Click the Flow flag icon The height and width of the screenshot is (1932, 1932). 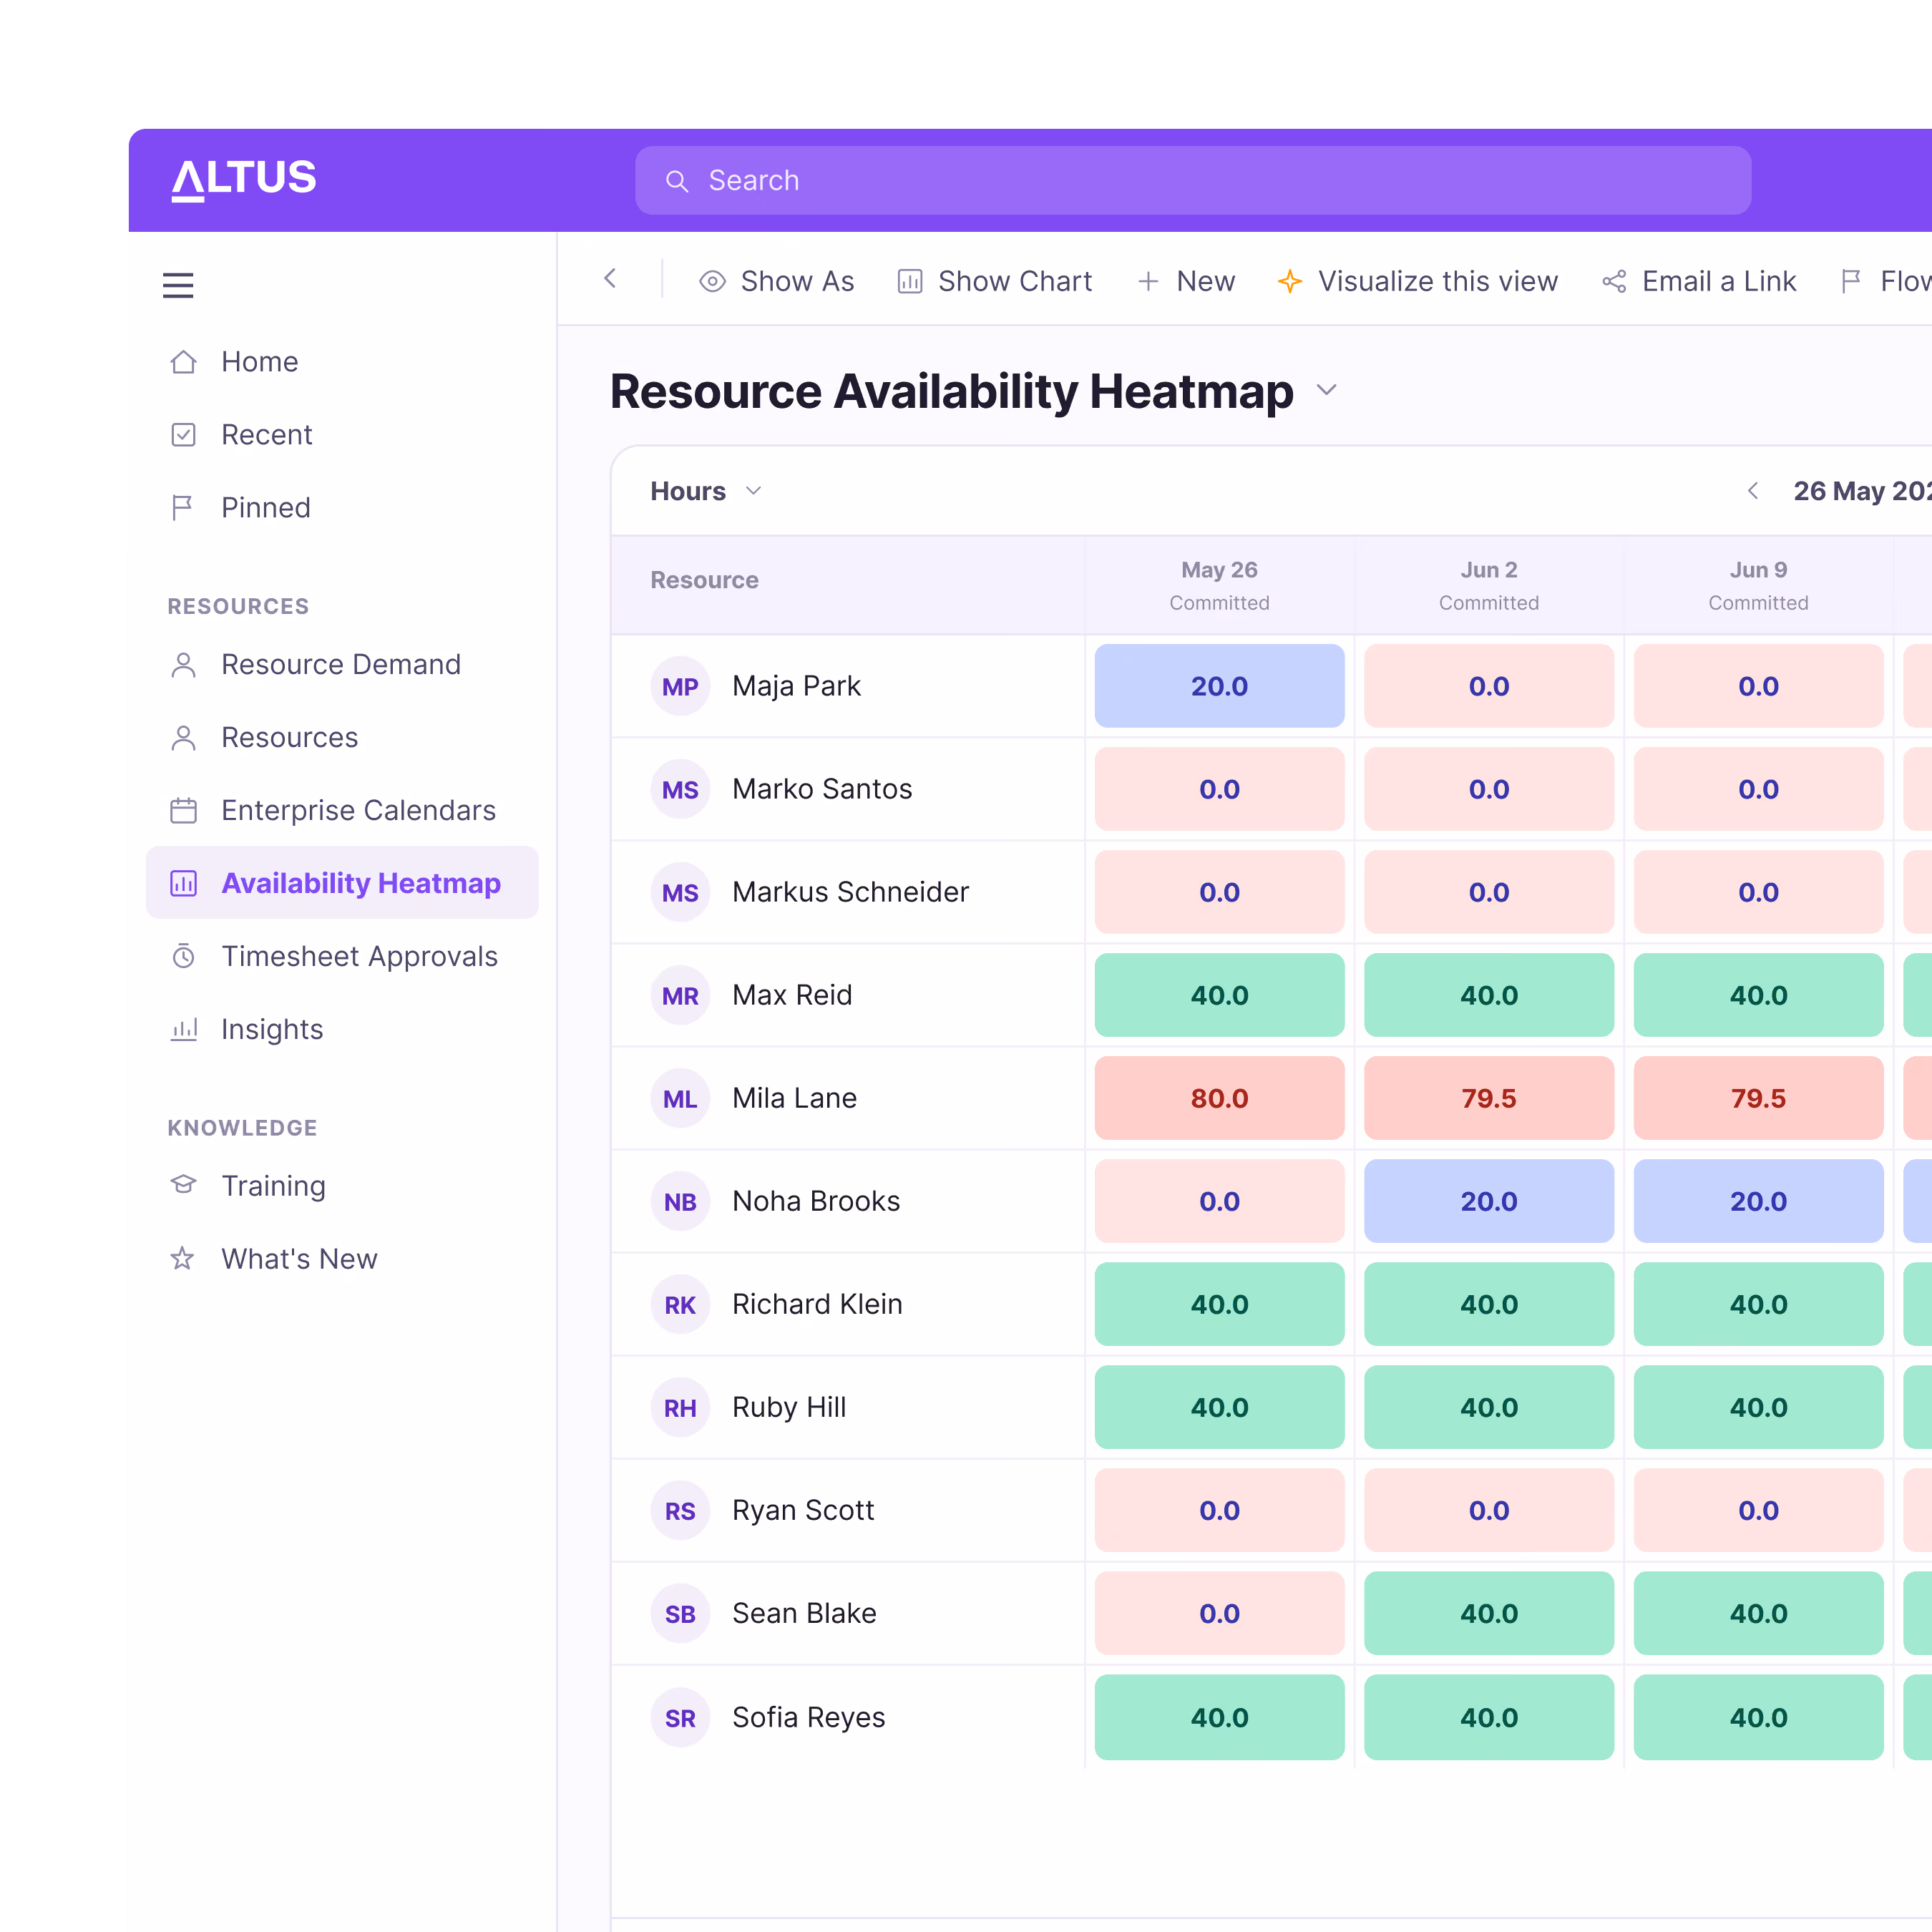click(x=1851, y=281)
